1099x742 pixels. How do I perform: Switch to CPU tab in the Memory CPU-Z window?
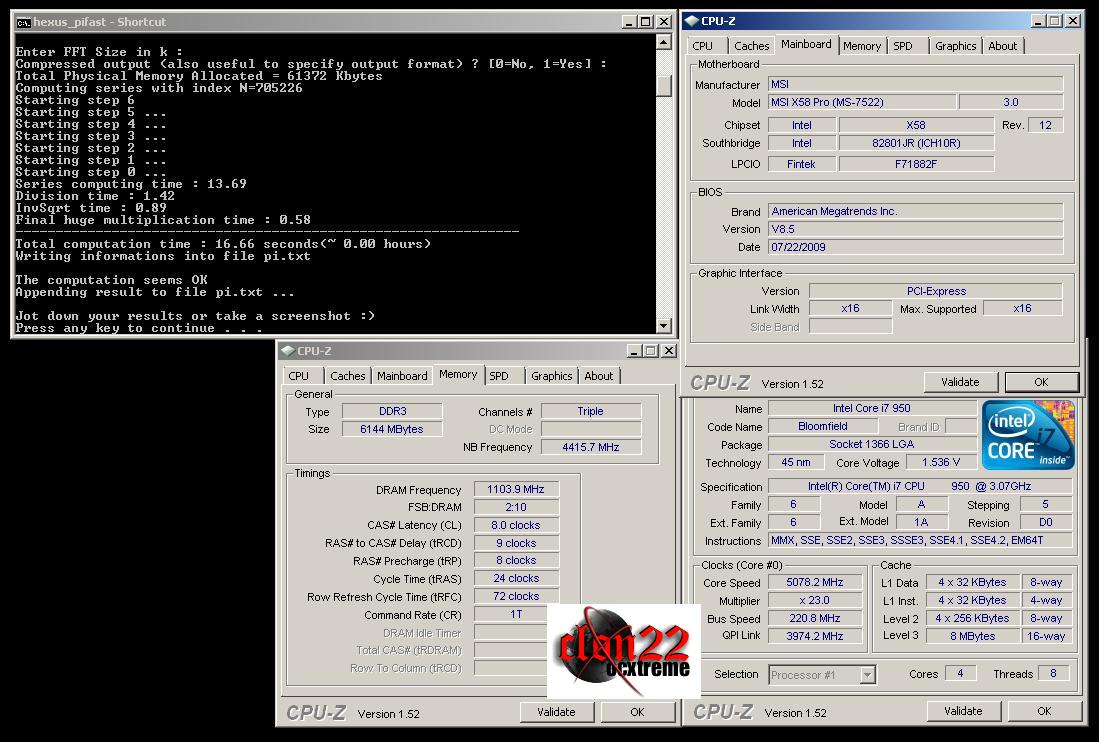click(299, 376)
